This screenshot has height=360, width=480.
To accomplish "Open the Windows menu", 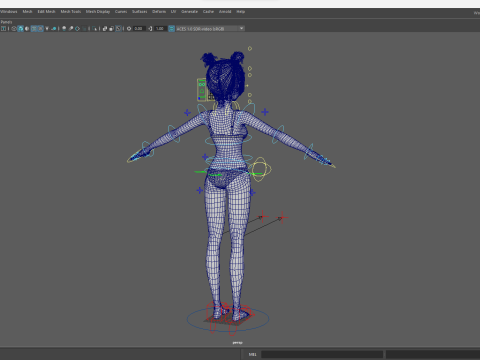I will pyautogui.click(x=8, y=12).
